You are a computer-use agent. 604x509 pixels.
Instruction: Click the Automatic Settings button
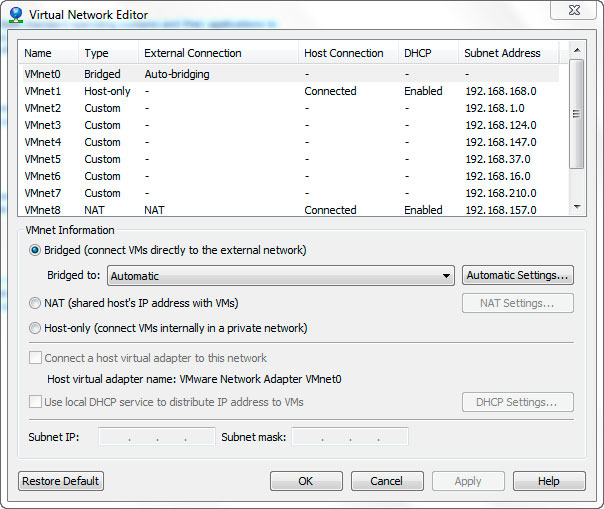point(518,275)
